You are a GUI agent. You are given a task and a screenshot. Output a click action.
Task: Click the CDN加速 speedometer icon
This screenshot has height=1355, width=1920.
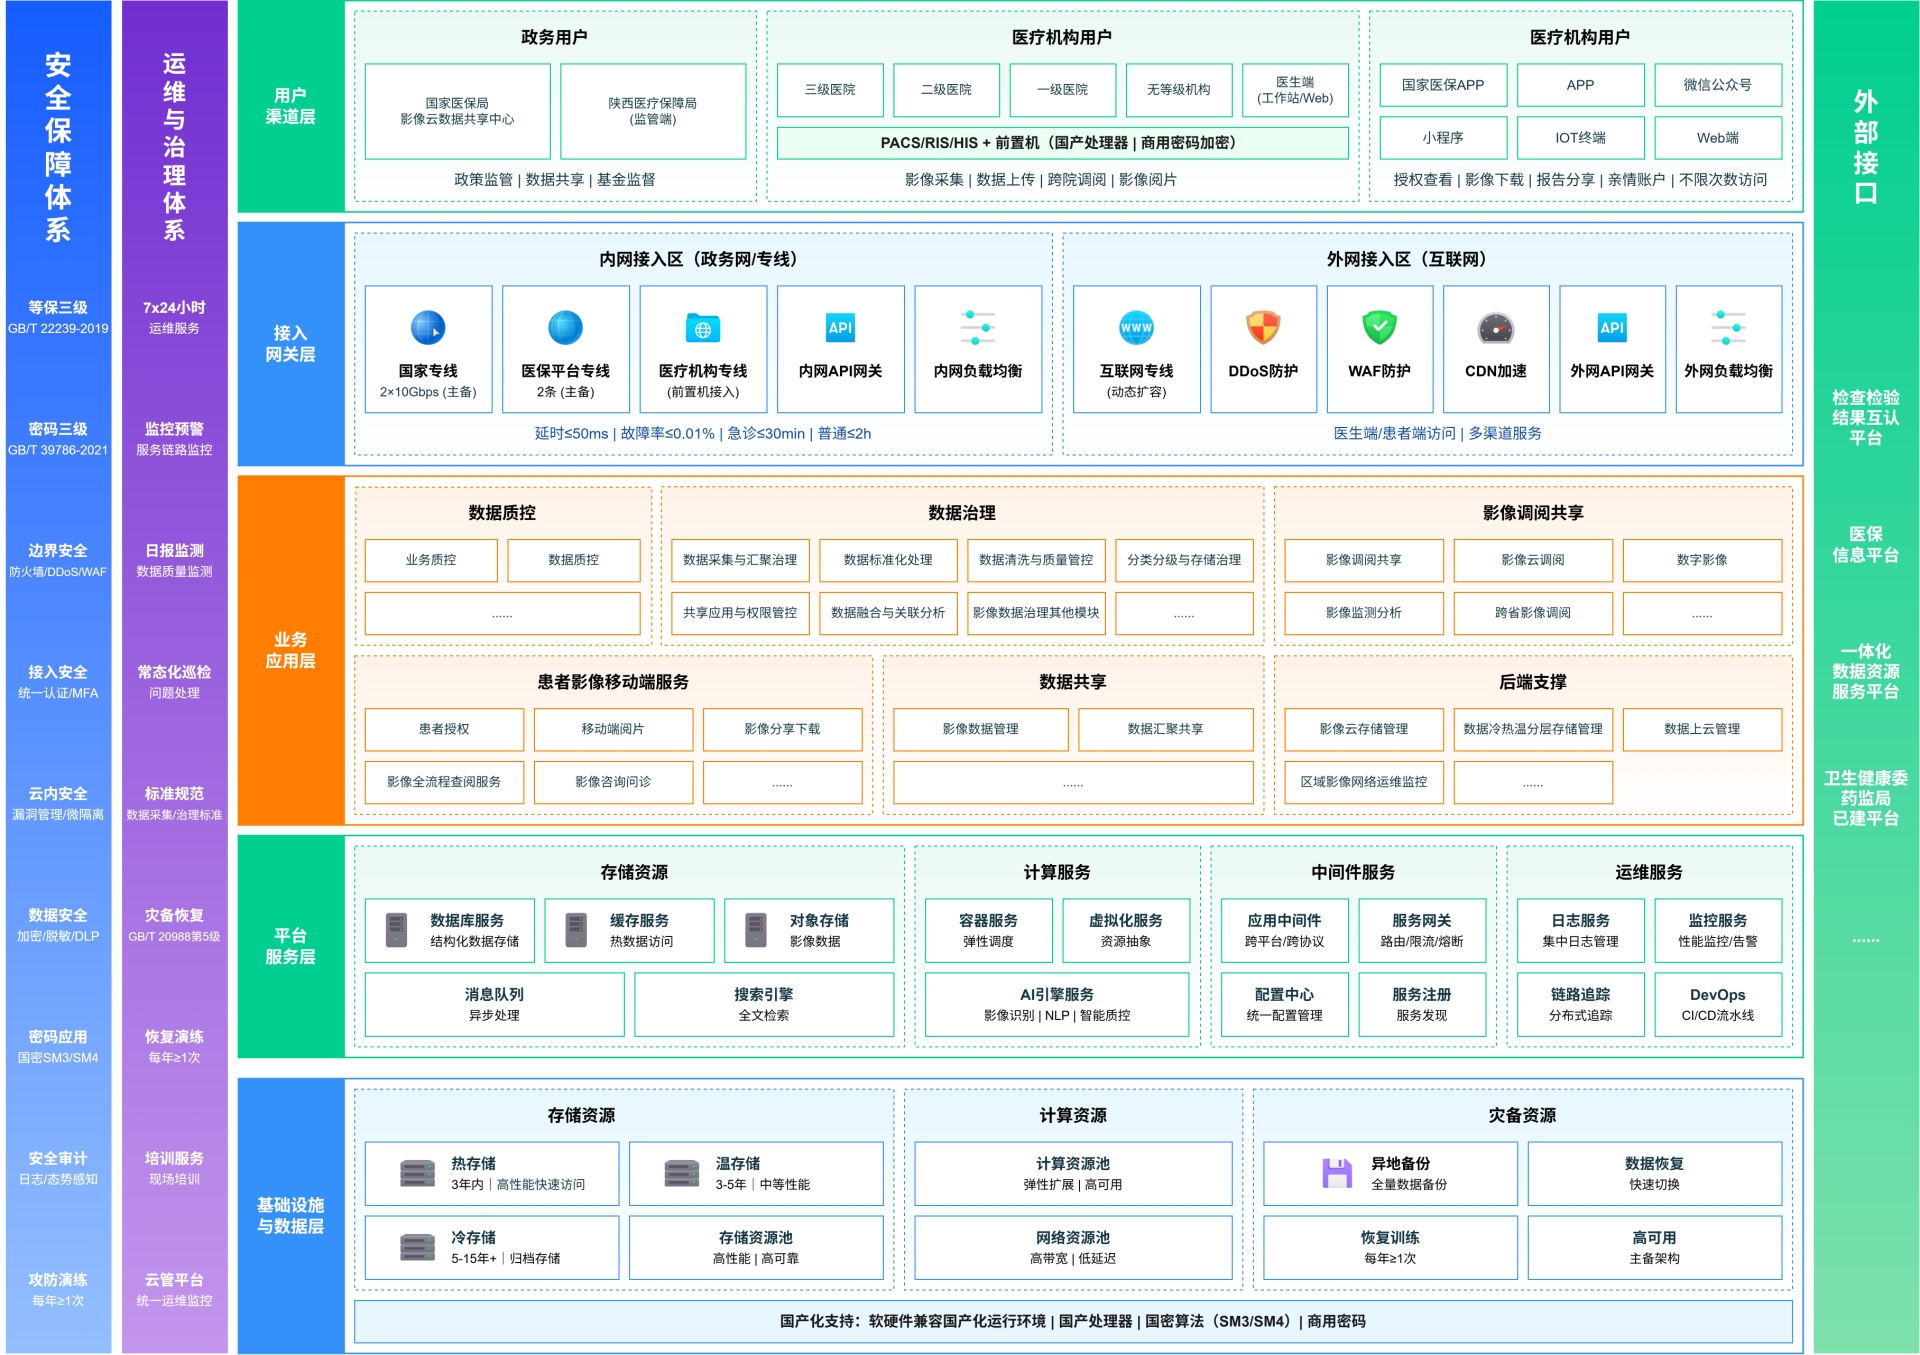coord(1495,328)
